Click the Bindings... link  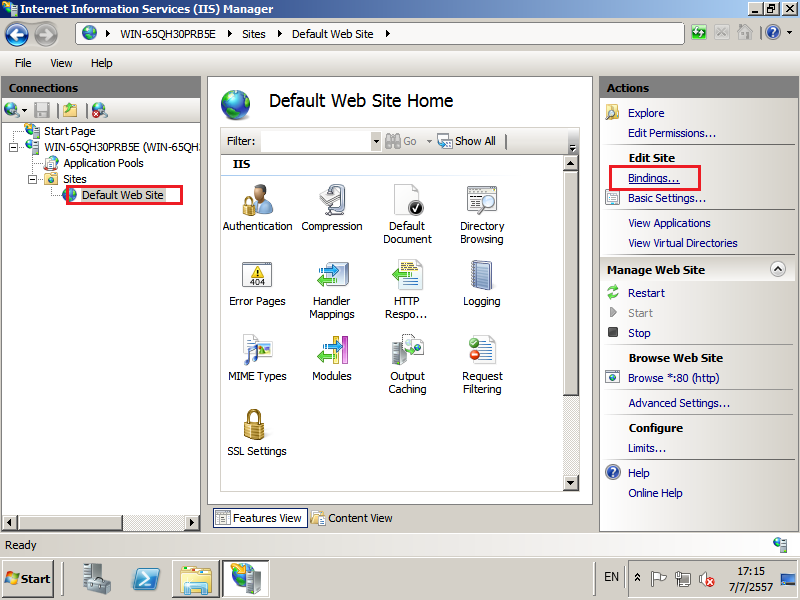[x=653, y=178]
